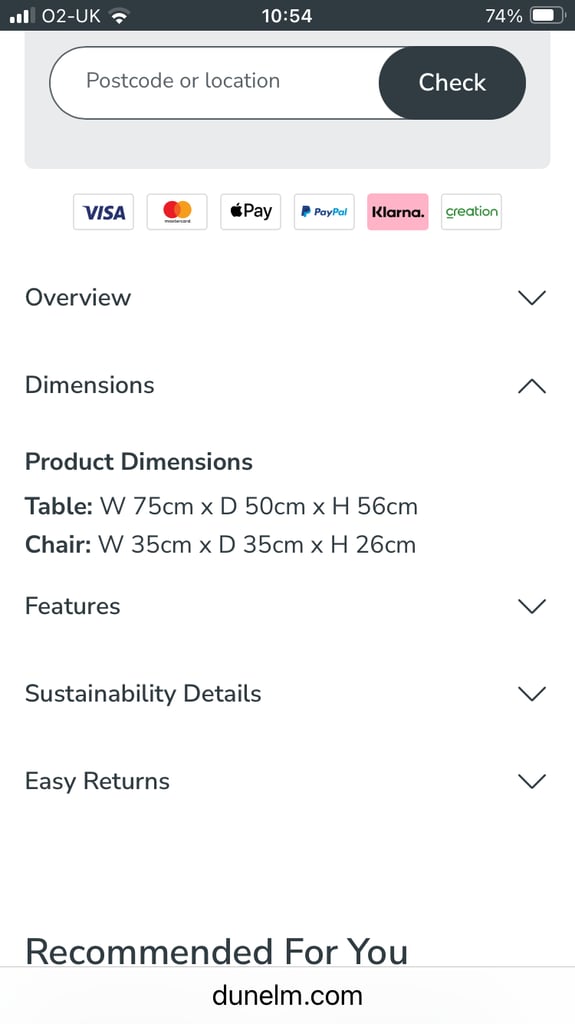The height and width of the screenshot is (1024, 575).
Task: Click the Visa payment icon
Action: tap(103, 212)
